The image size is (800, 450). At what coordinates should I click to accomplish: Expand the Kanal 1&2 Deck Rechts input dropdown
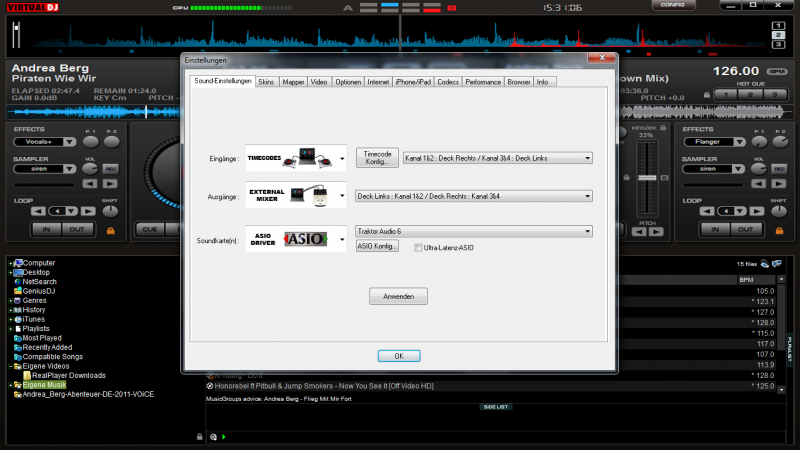pyautogui.click(x=497, y=158)
